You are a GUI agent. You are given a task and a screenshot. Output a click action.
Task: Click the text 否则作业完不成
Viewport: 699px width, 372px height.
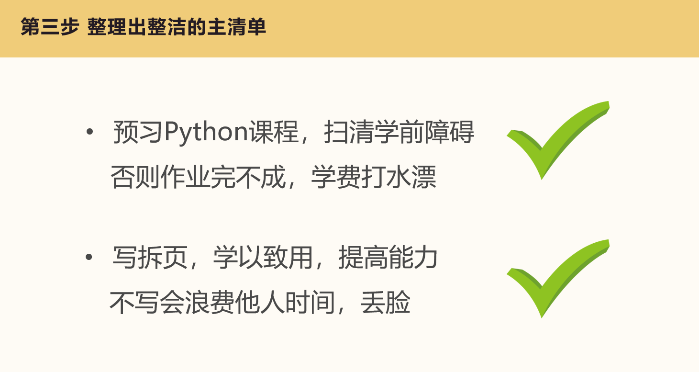(198, 177)
